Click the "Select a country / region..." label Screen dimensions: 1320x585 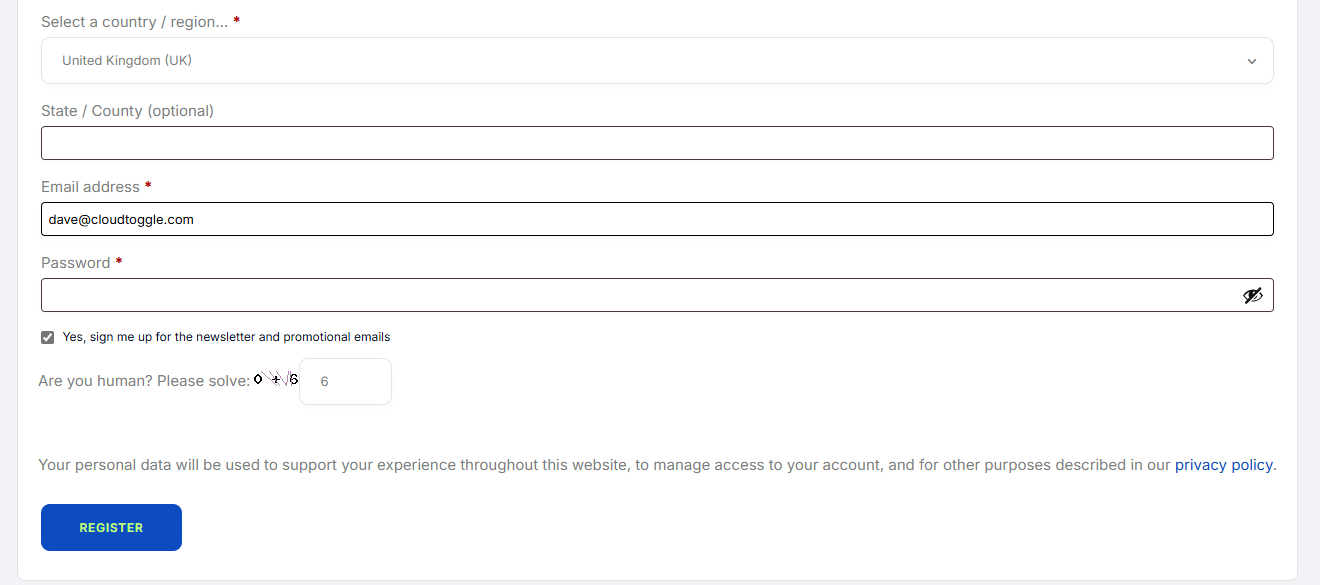point(134,21)
